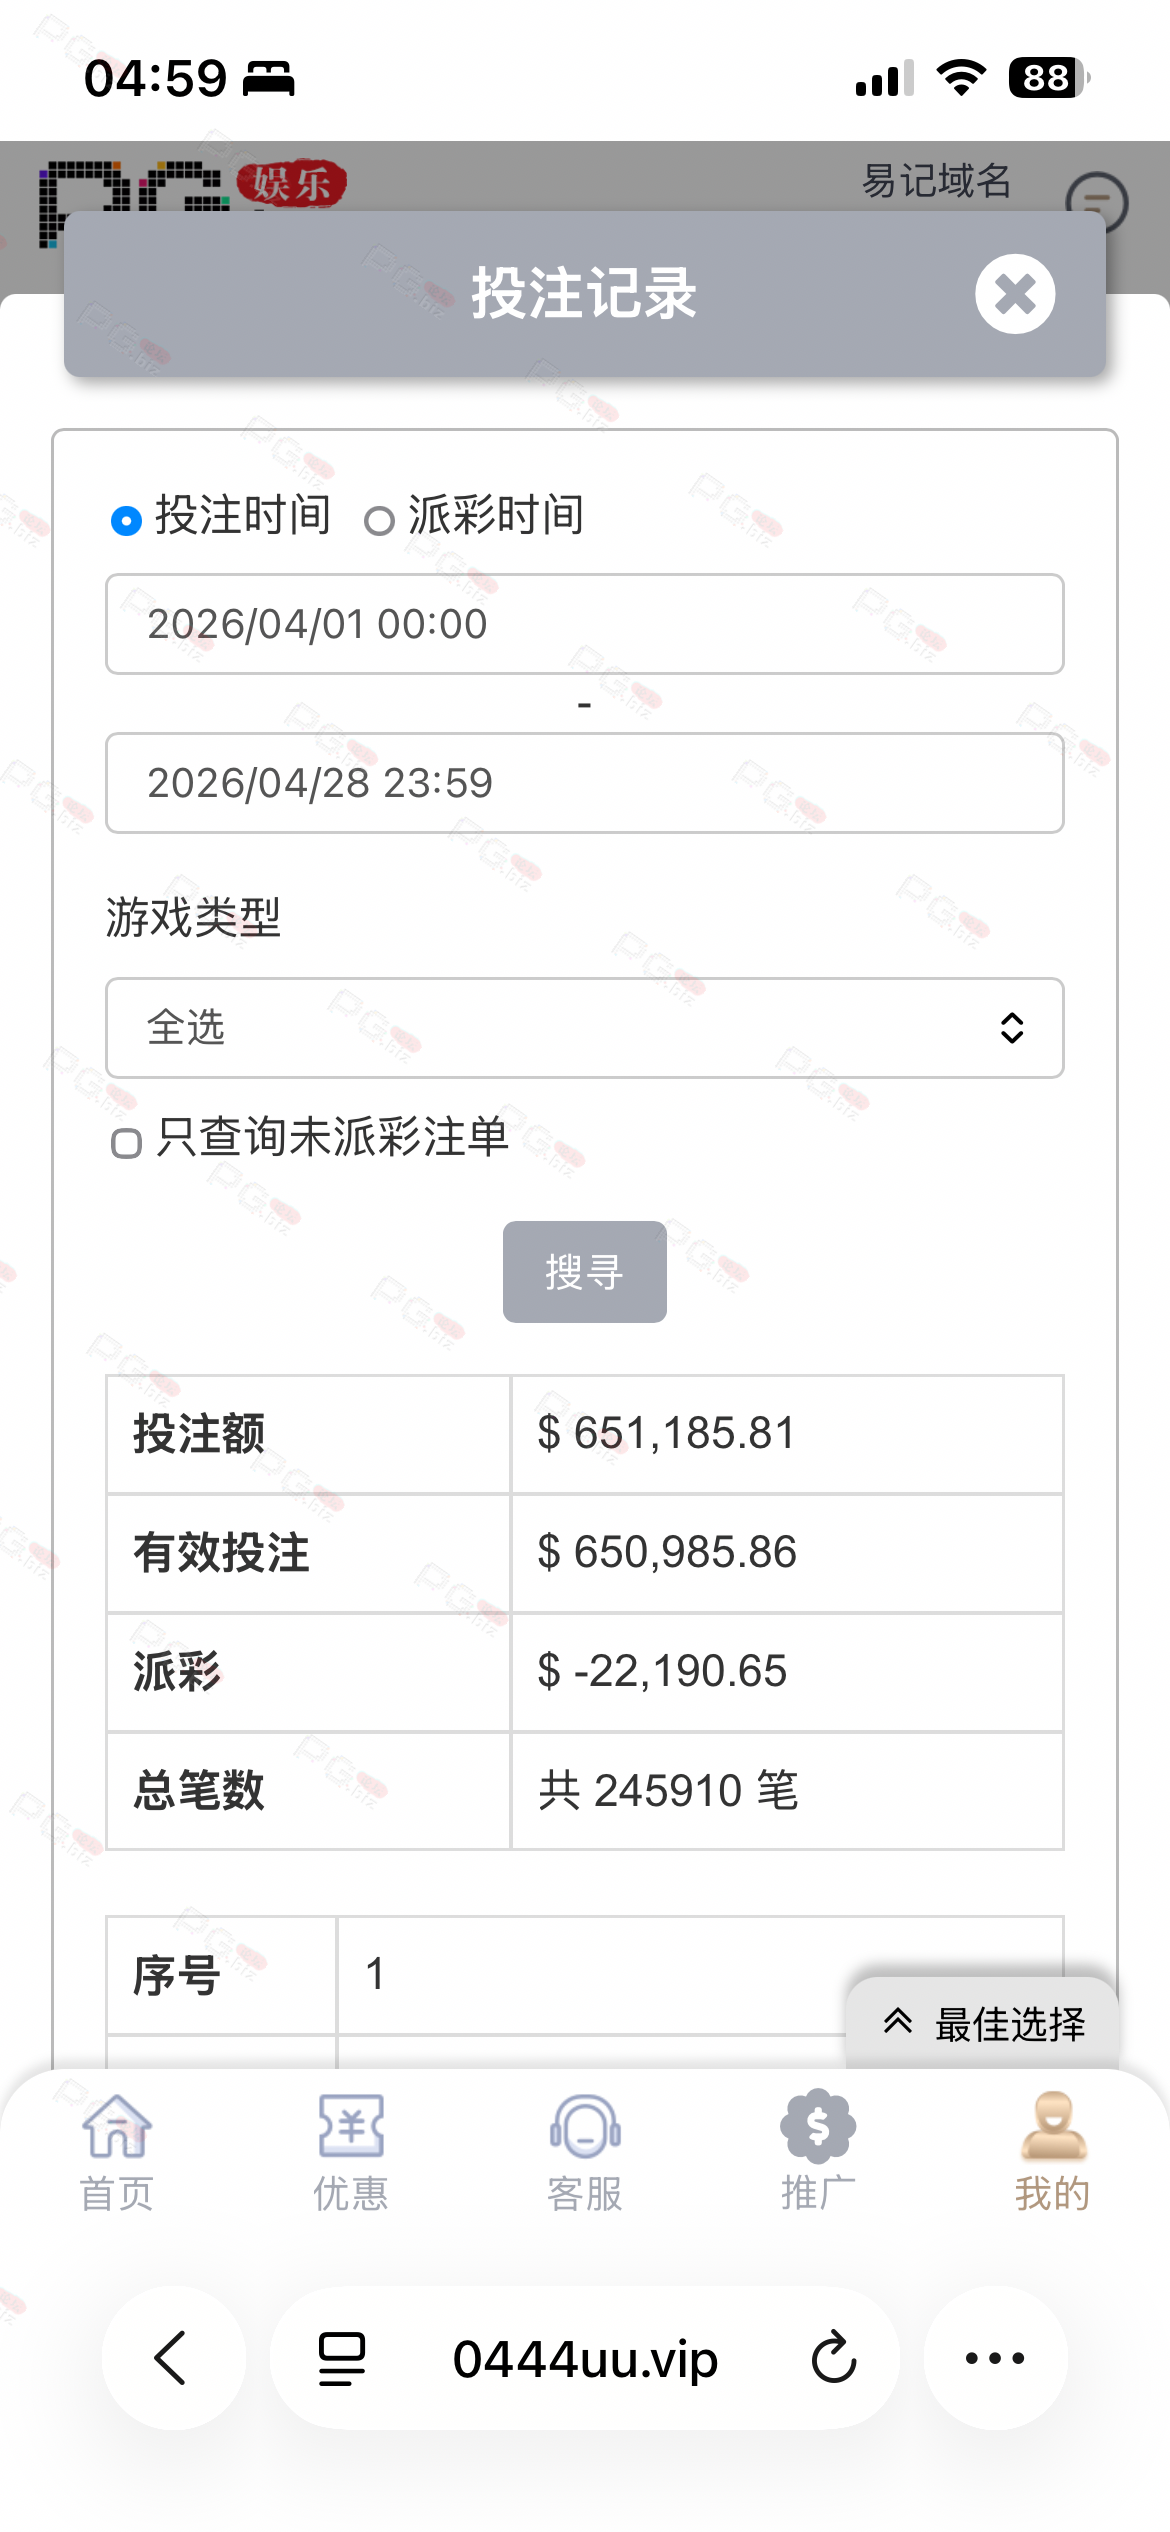
Task: Select the 投注时间 radio button
Action: click(x=126, y=521)
